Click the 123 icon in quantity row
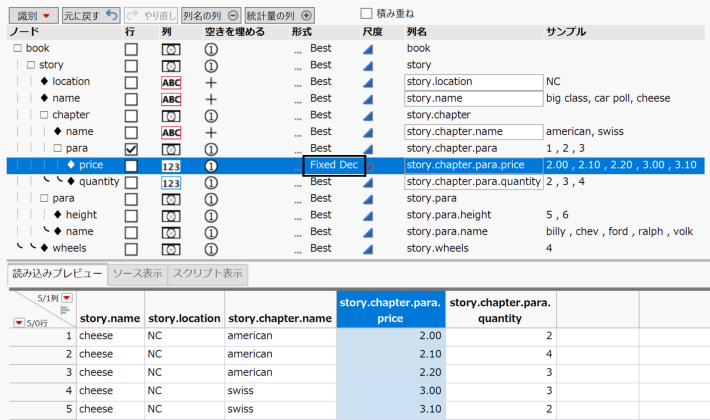This screenshot has height=420, width=710. 171,182
